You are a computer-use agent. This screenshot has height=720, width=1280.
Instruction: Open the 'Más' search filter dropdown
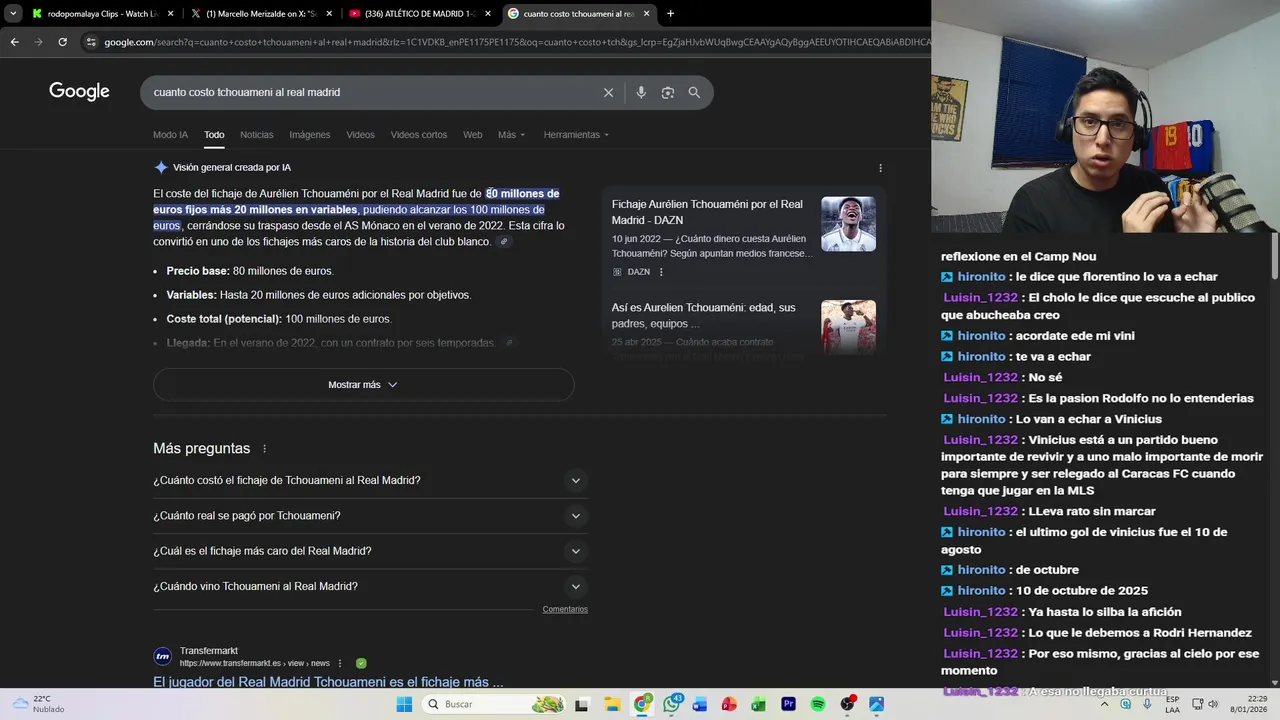pyautogui.click(x=511, y=135)
